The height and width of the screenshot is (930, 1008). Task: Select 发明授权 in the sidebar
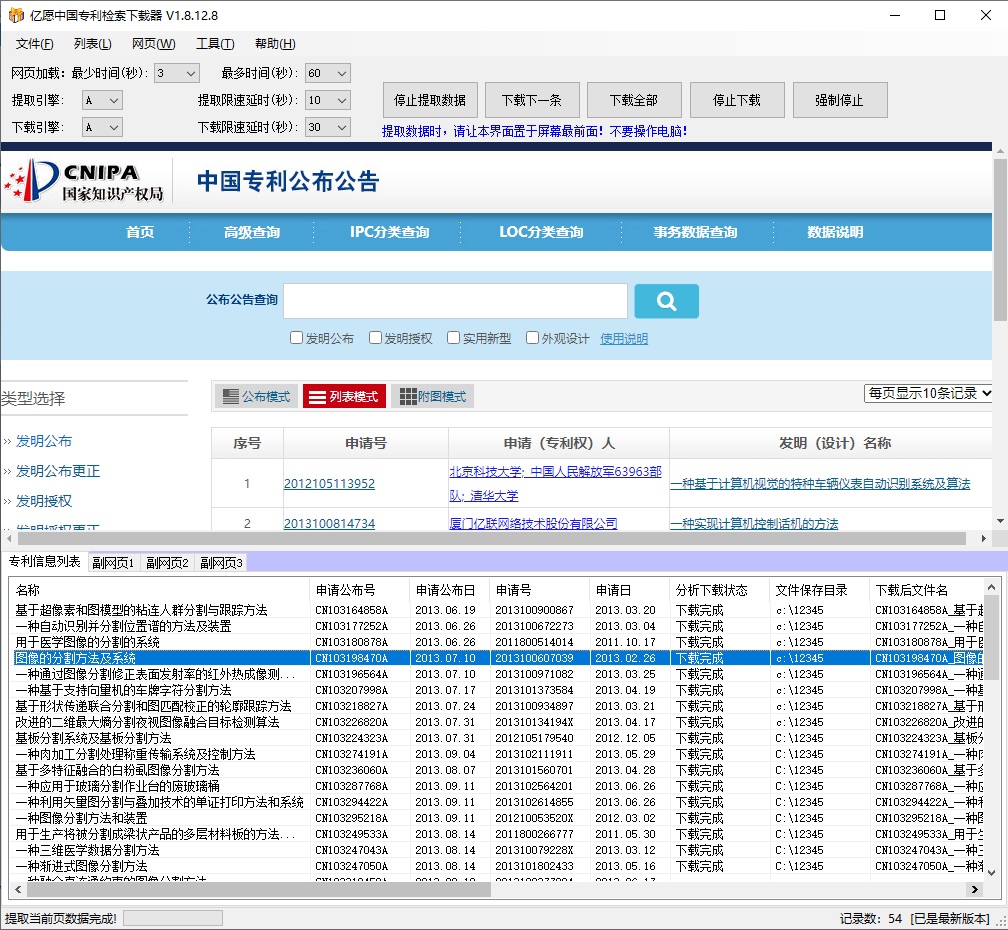tap(44, 501)
